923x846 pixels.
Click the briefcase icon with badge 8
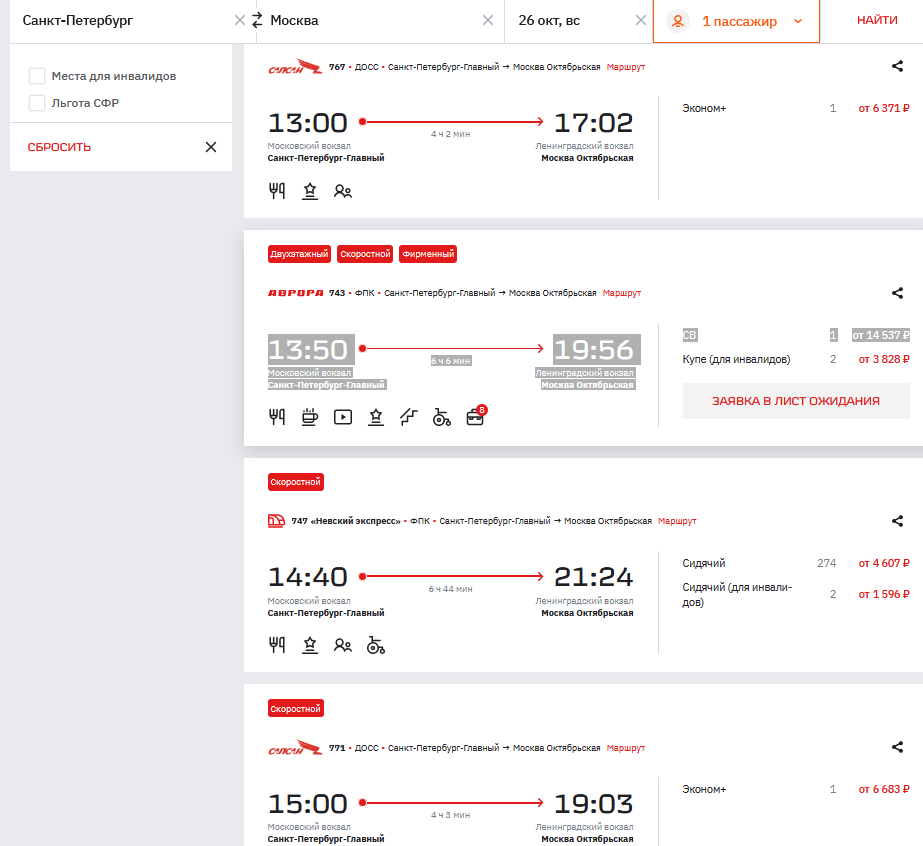click(475, 417)
